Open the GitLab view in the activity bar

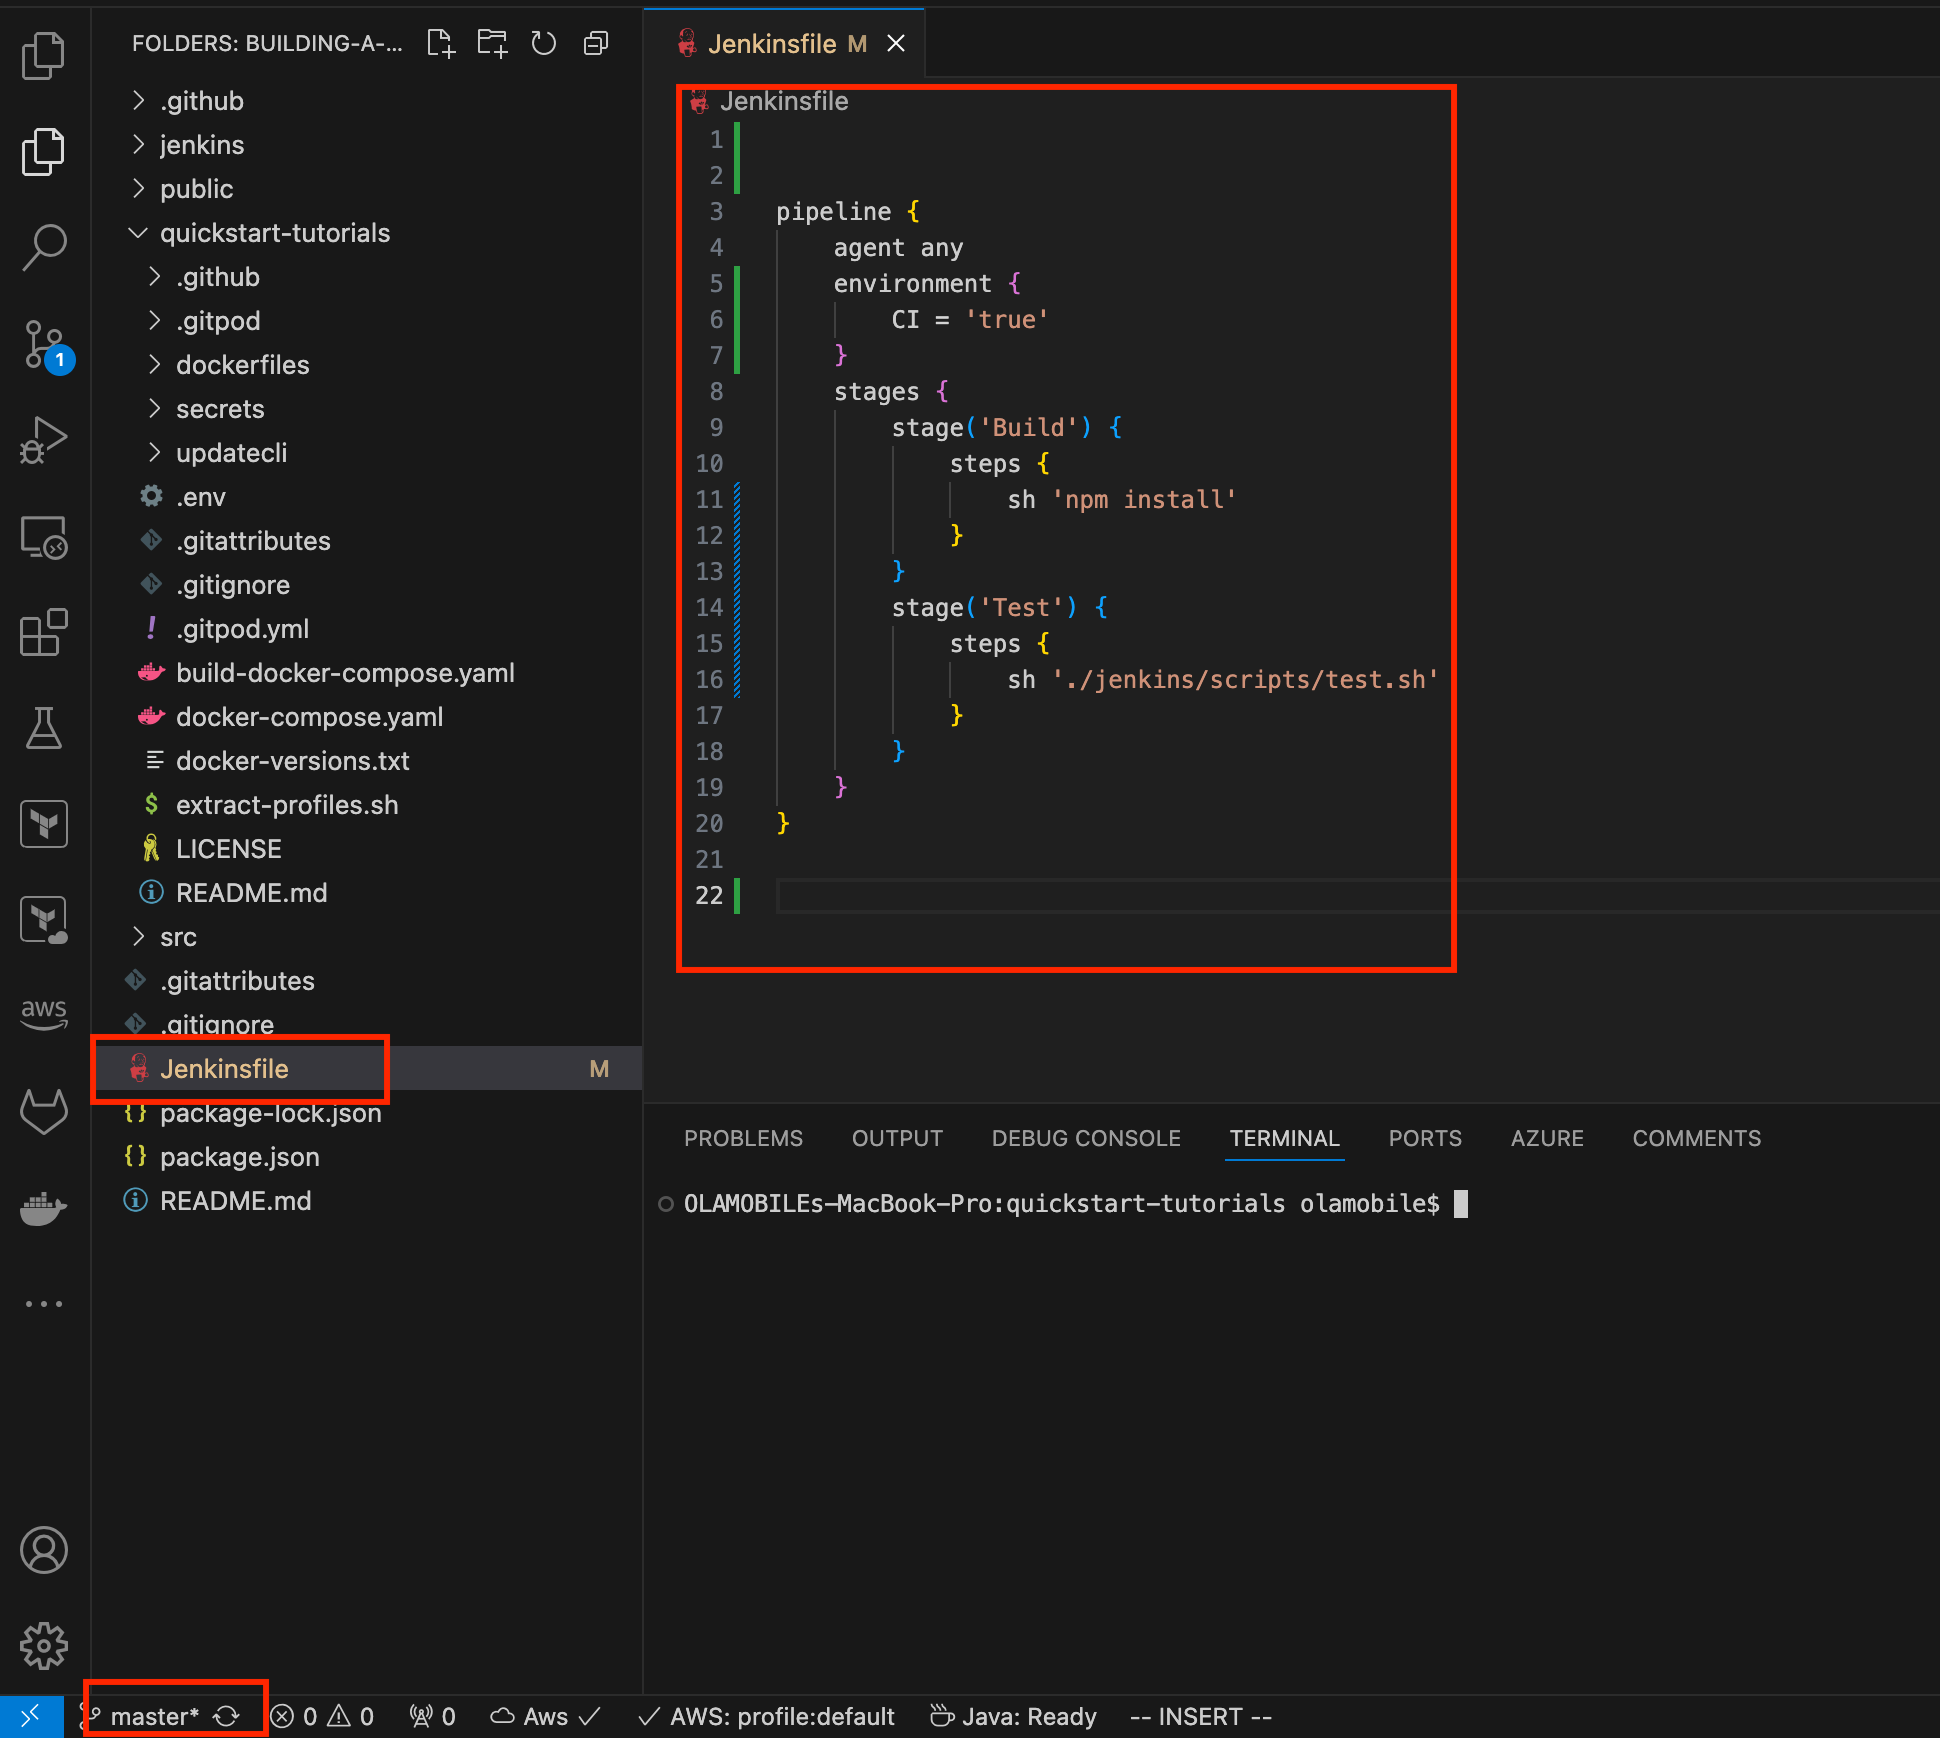[x=44, y=1111]
